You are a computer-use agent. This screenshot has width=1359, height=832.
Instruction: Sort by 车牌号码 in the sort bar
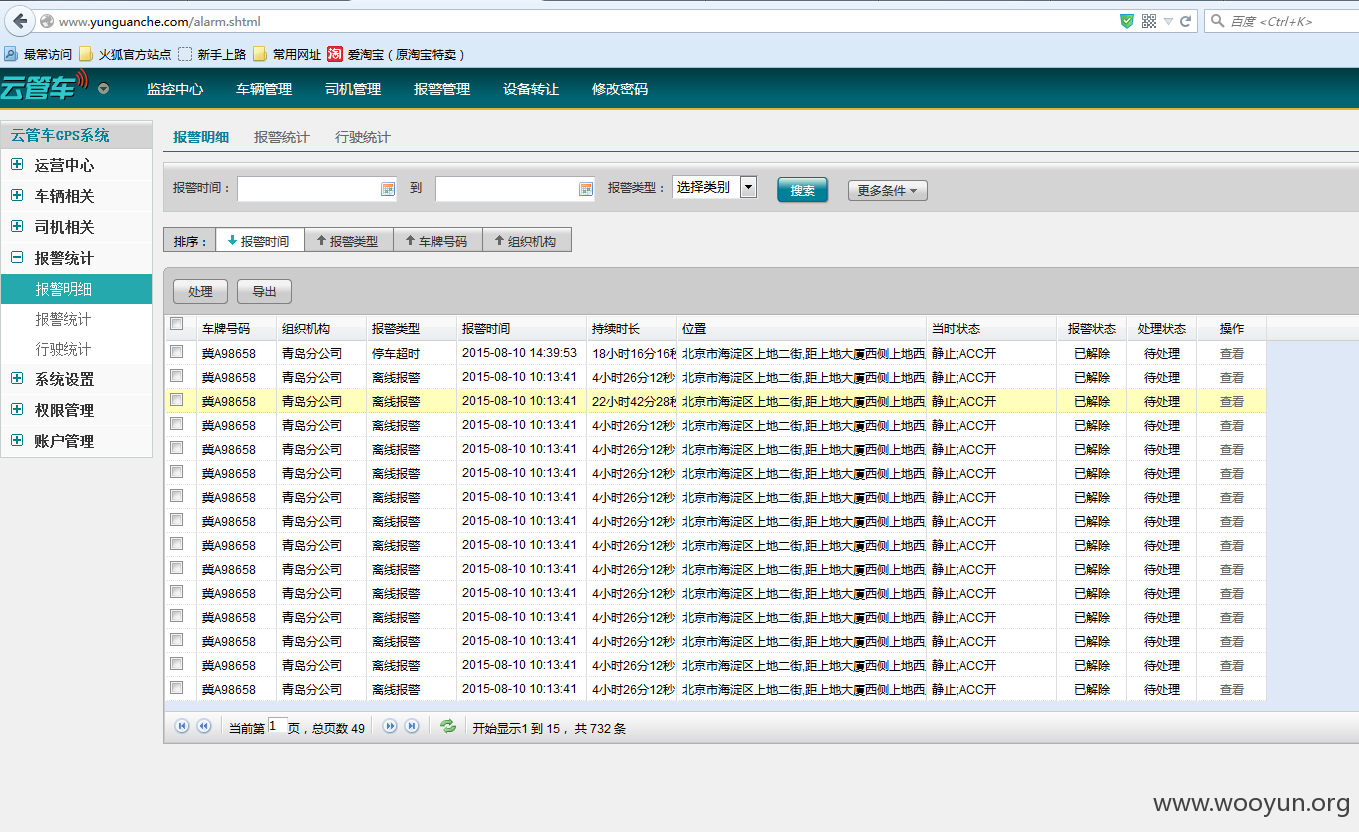click(438, 240)
